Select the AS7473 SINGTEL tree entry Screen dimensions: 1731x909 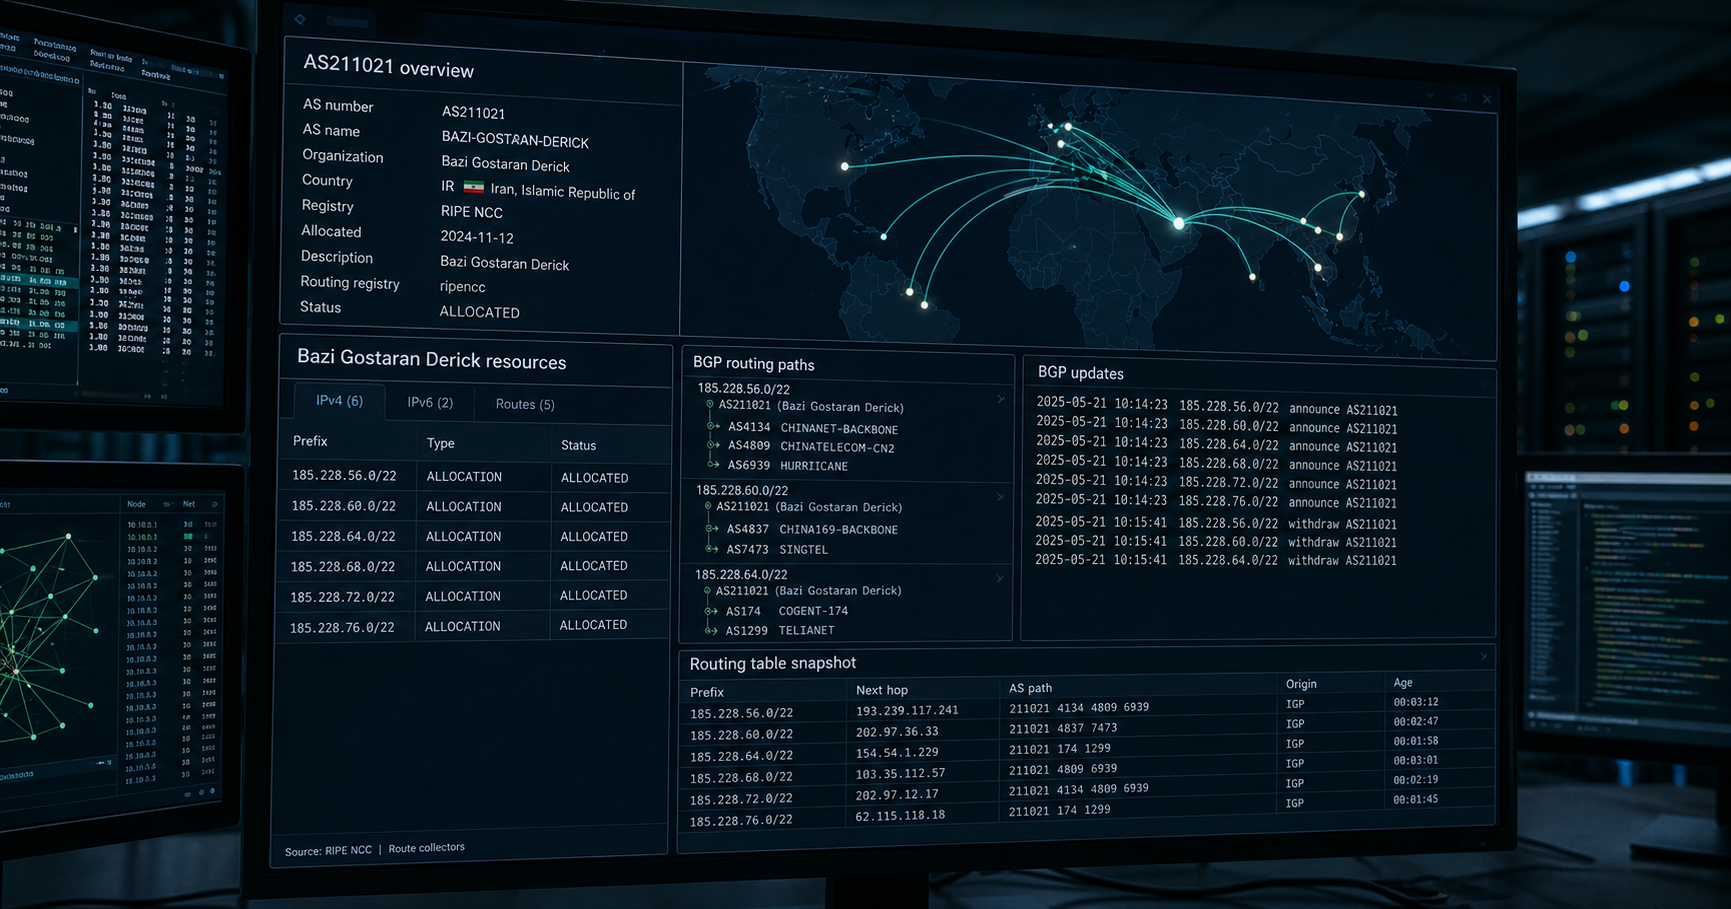click(x=777, y=549)
